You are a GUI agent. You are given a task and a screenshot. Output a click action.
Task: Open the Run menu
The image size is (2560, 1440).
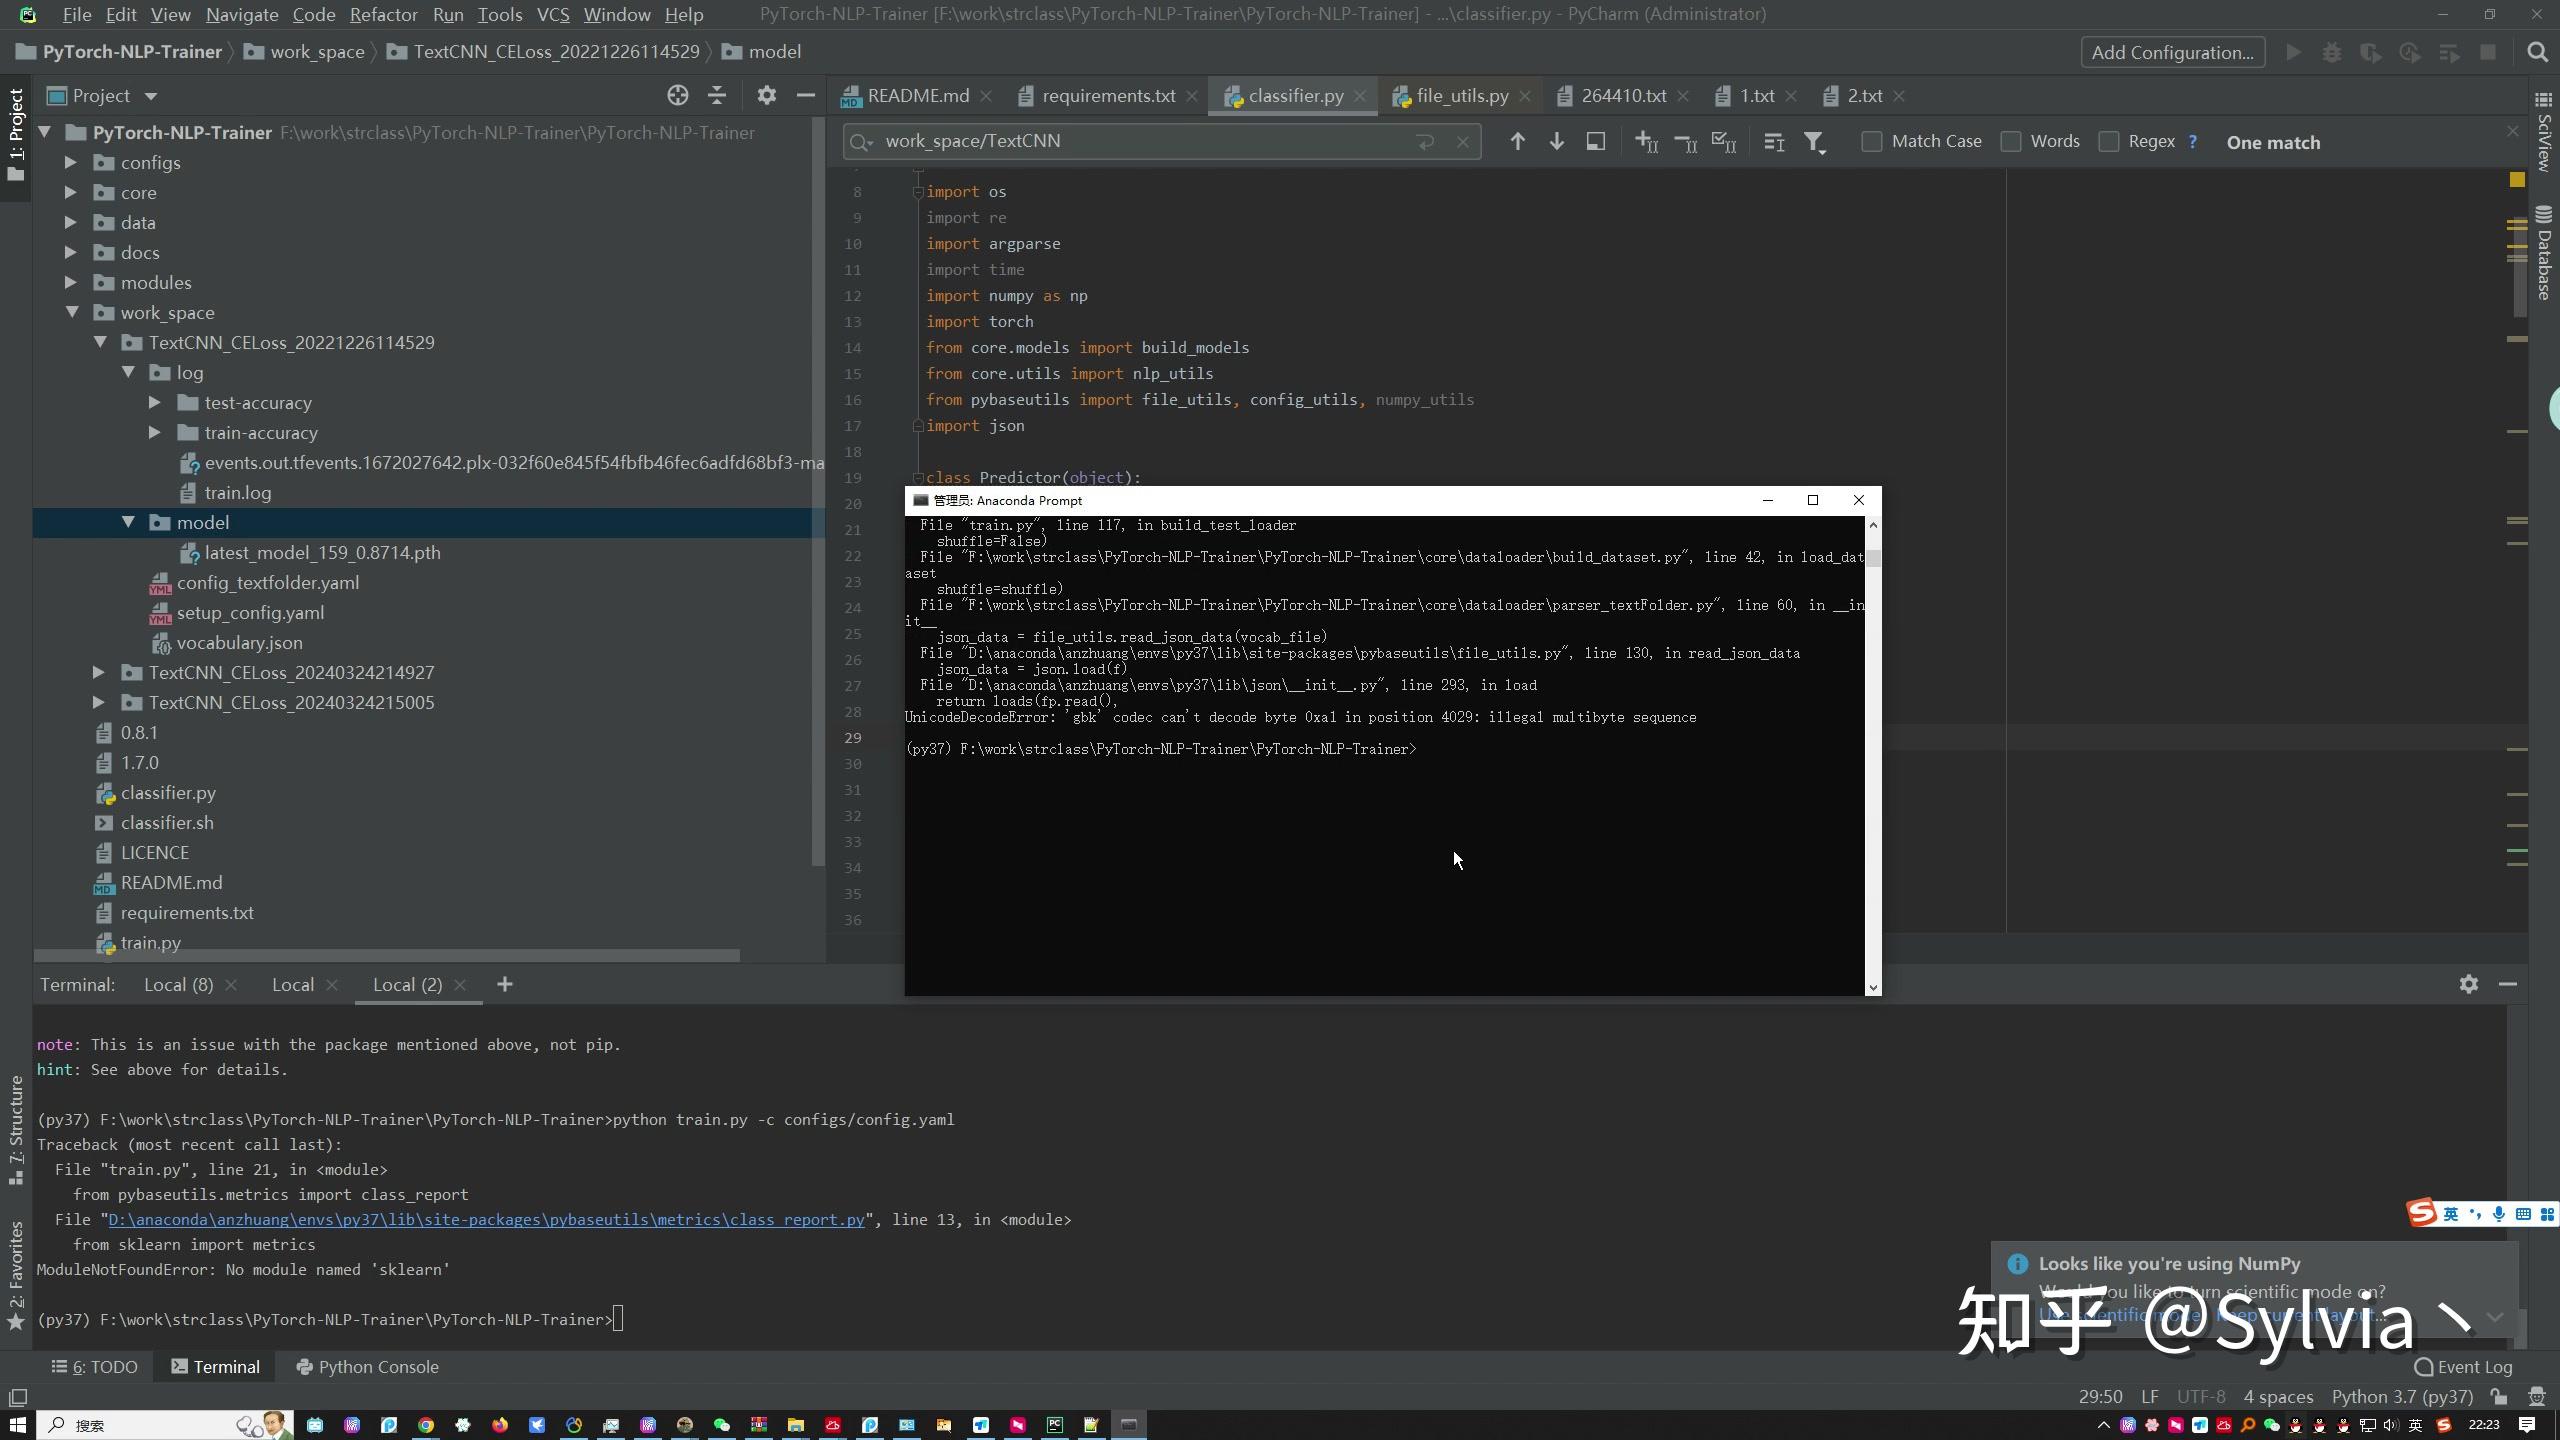click(x=447, y=14)
